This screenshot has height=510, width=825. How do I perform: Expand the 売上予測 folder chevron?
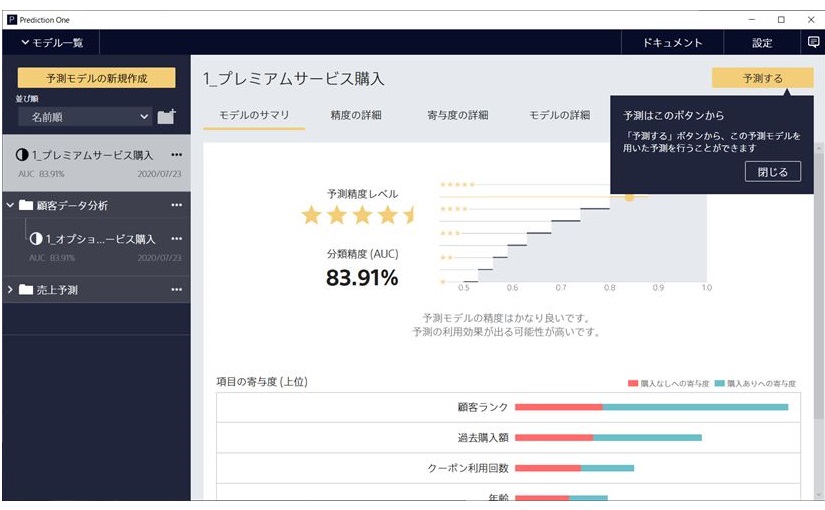point(10,290)
